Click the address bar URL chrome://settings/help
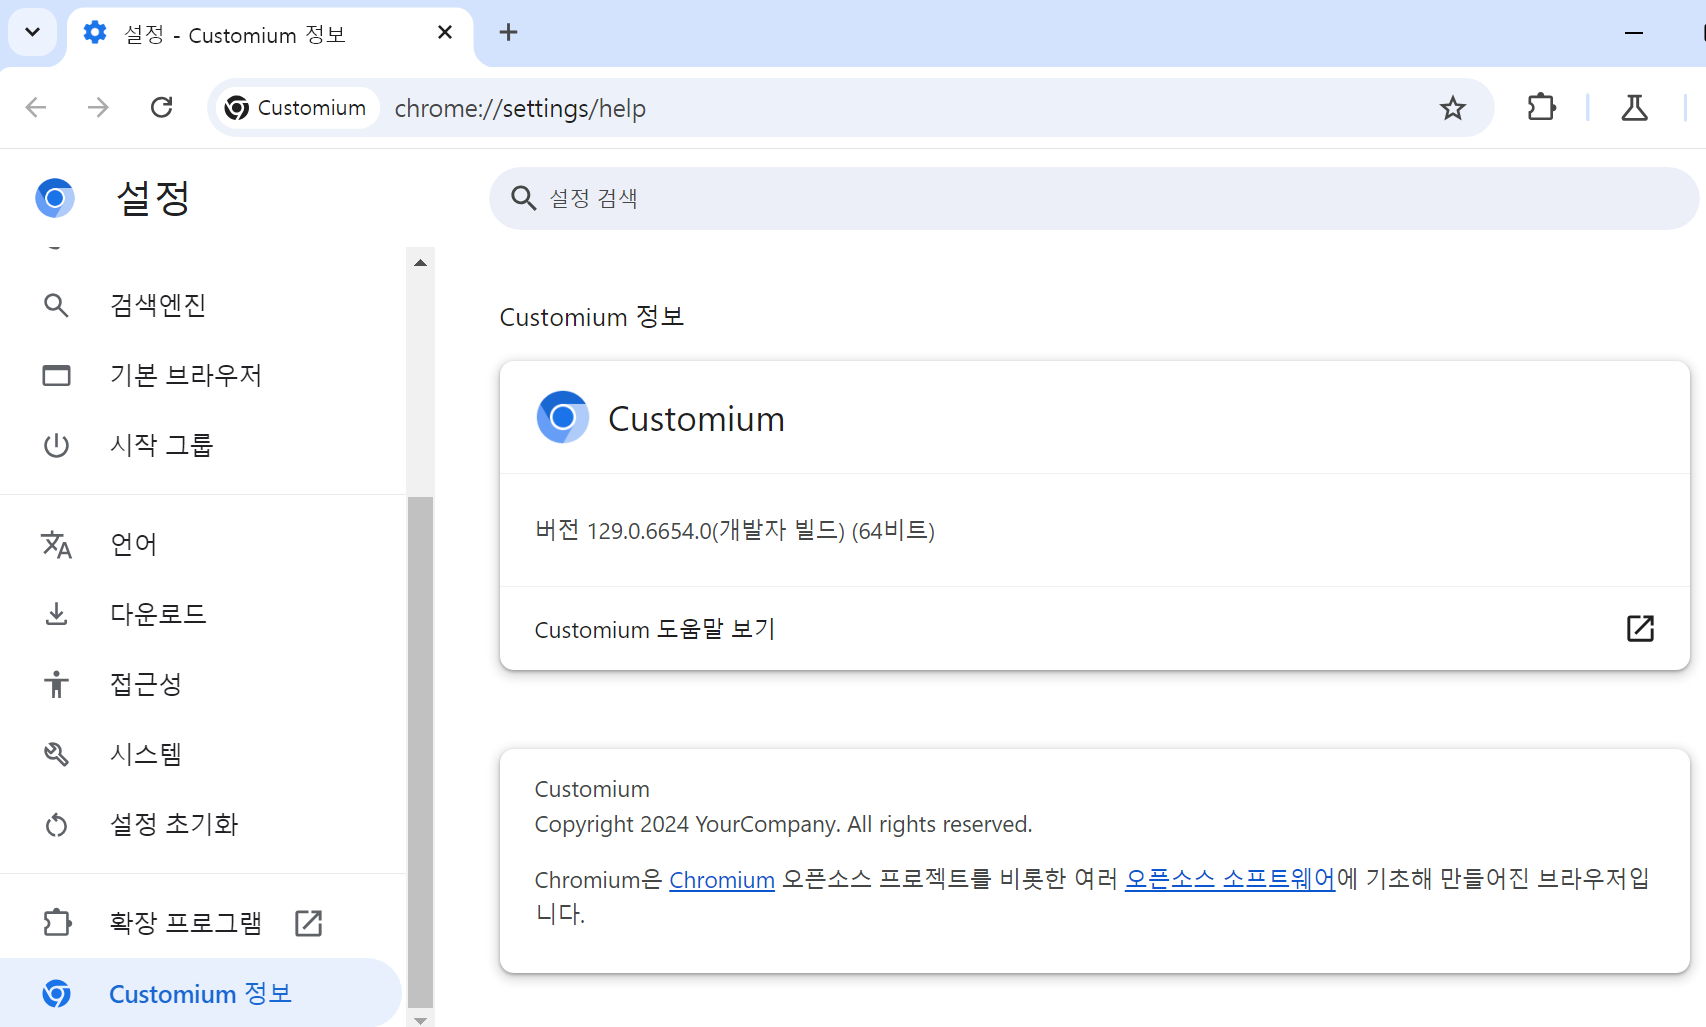 click(520, 108)
